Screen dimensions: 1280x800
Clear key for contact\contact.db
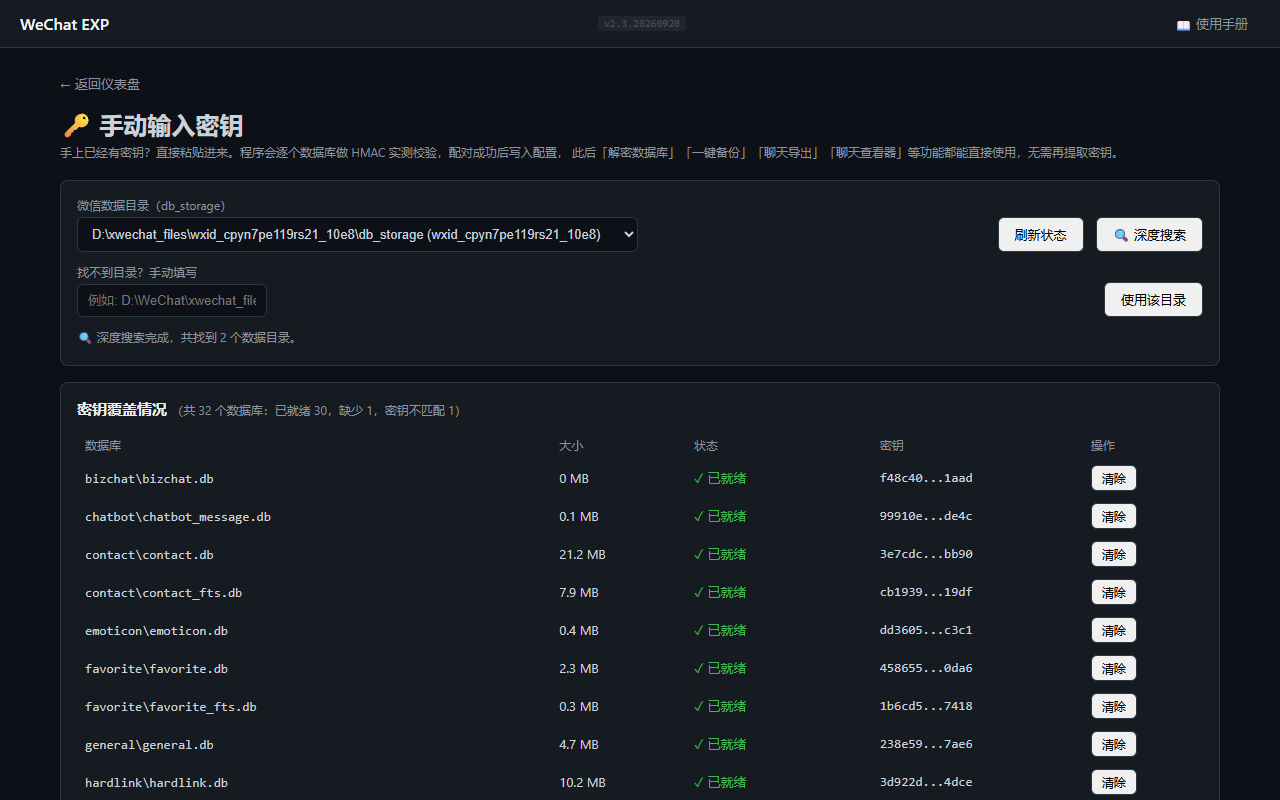coord(1113,555)
